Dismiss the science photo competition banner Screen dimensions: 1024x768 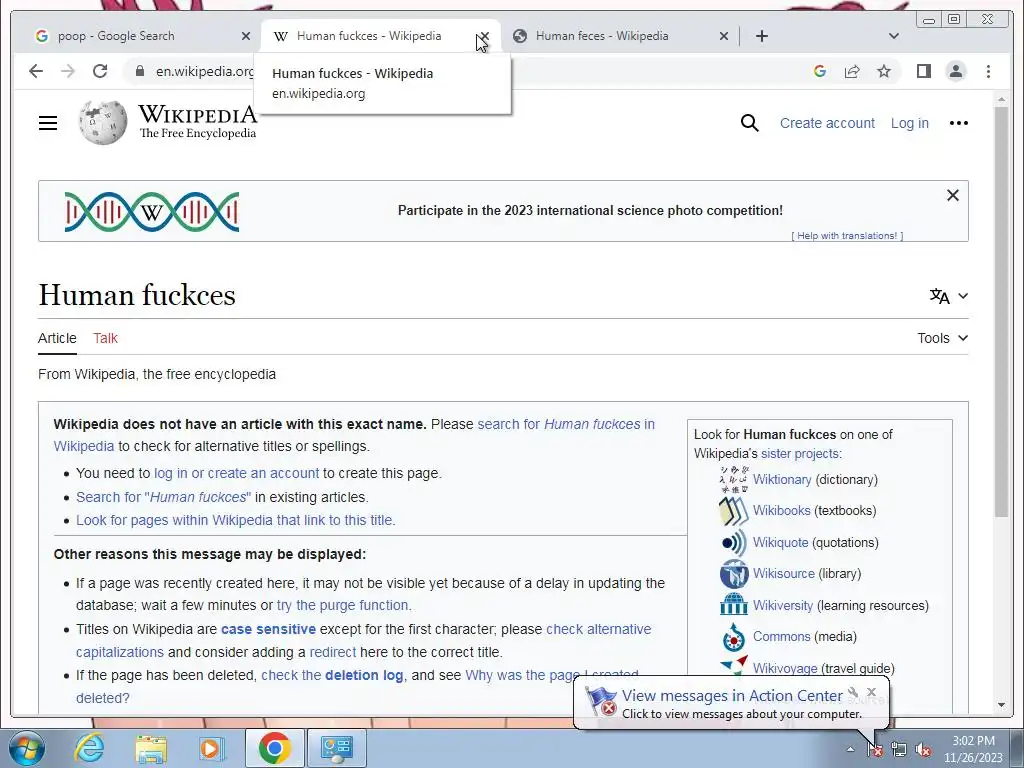(953, 195)
